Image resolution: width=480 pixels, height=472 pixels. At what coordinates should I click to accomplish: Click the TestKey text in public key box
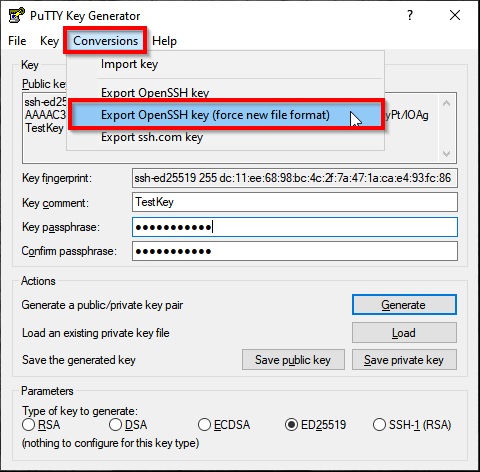(44, 128)
